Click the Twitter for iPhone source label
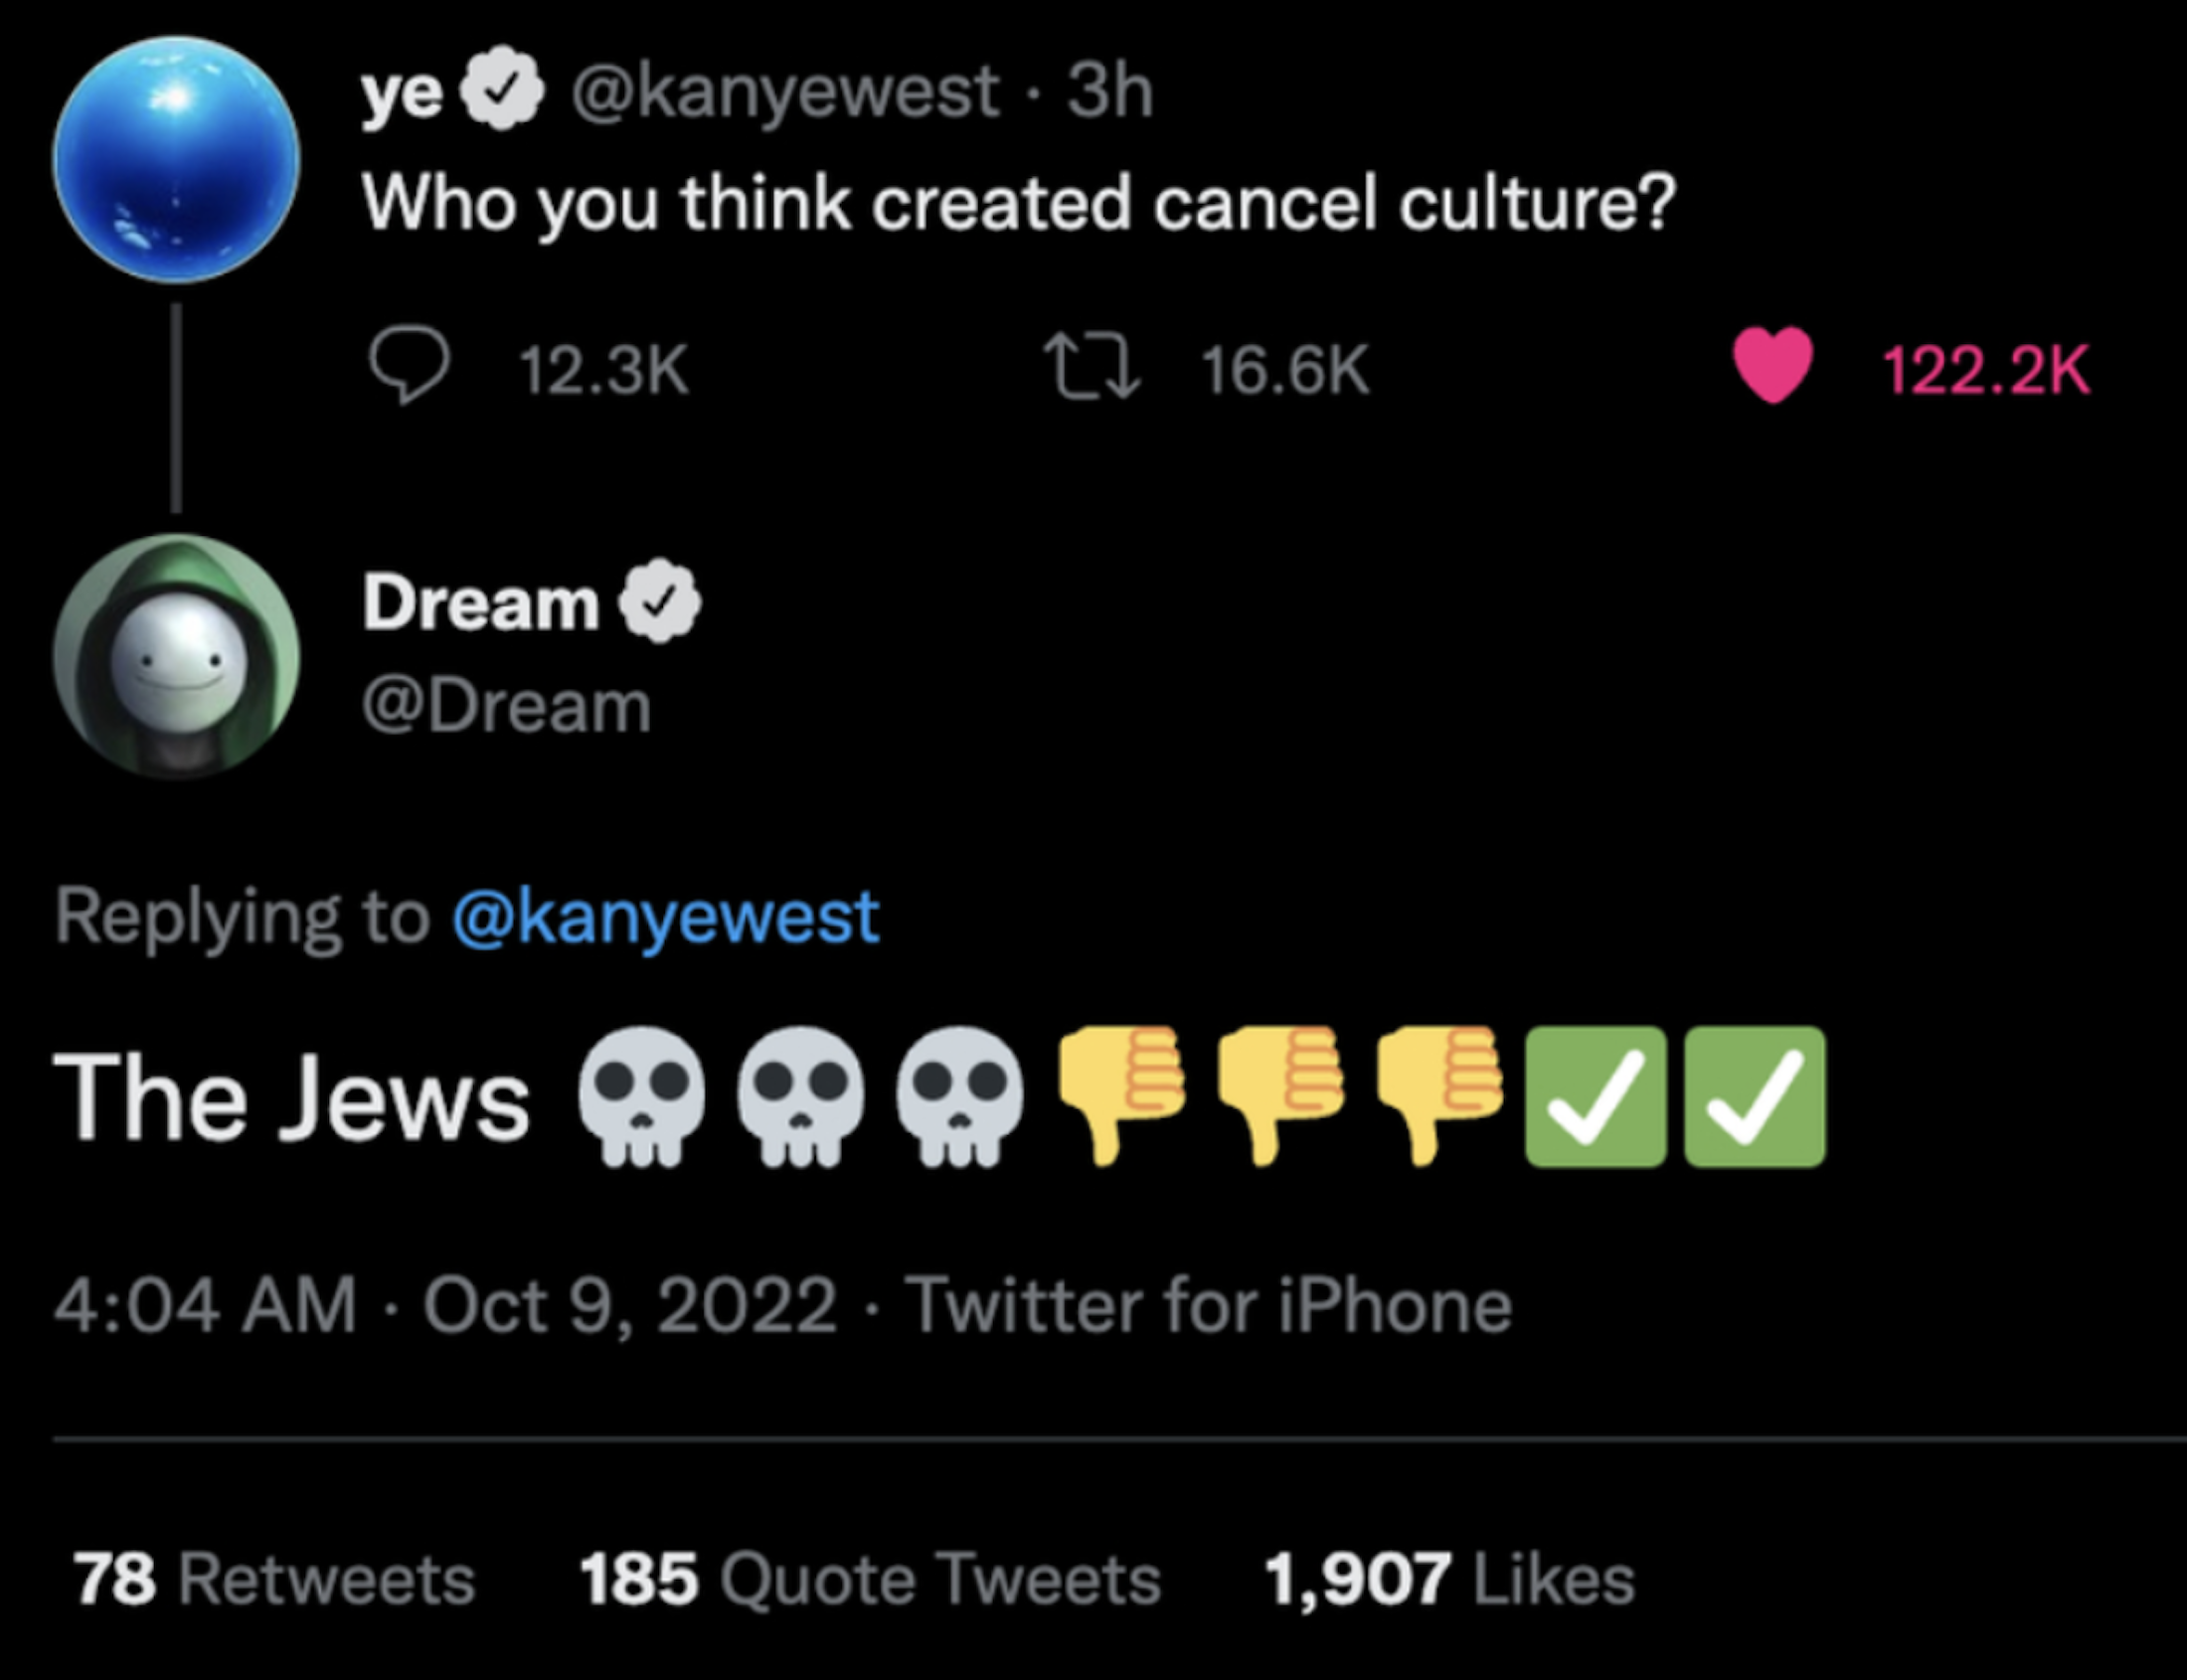2187x1680 pixels. coord(1208,1306)
